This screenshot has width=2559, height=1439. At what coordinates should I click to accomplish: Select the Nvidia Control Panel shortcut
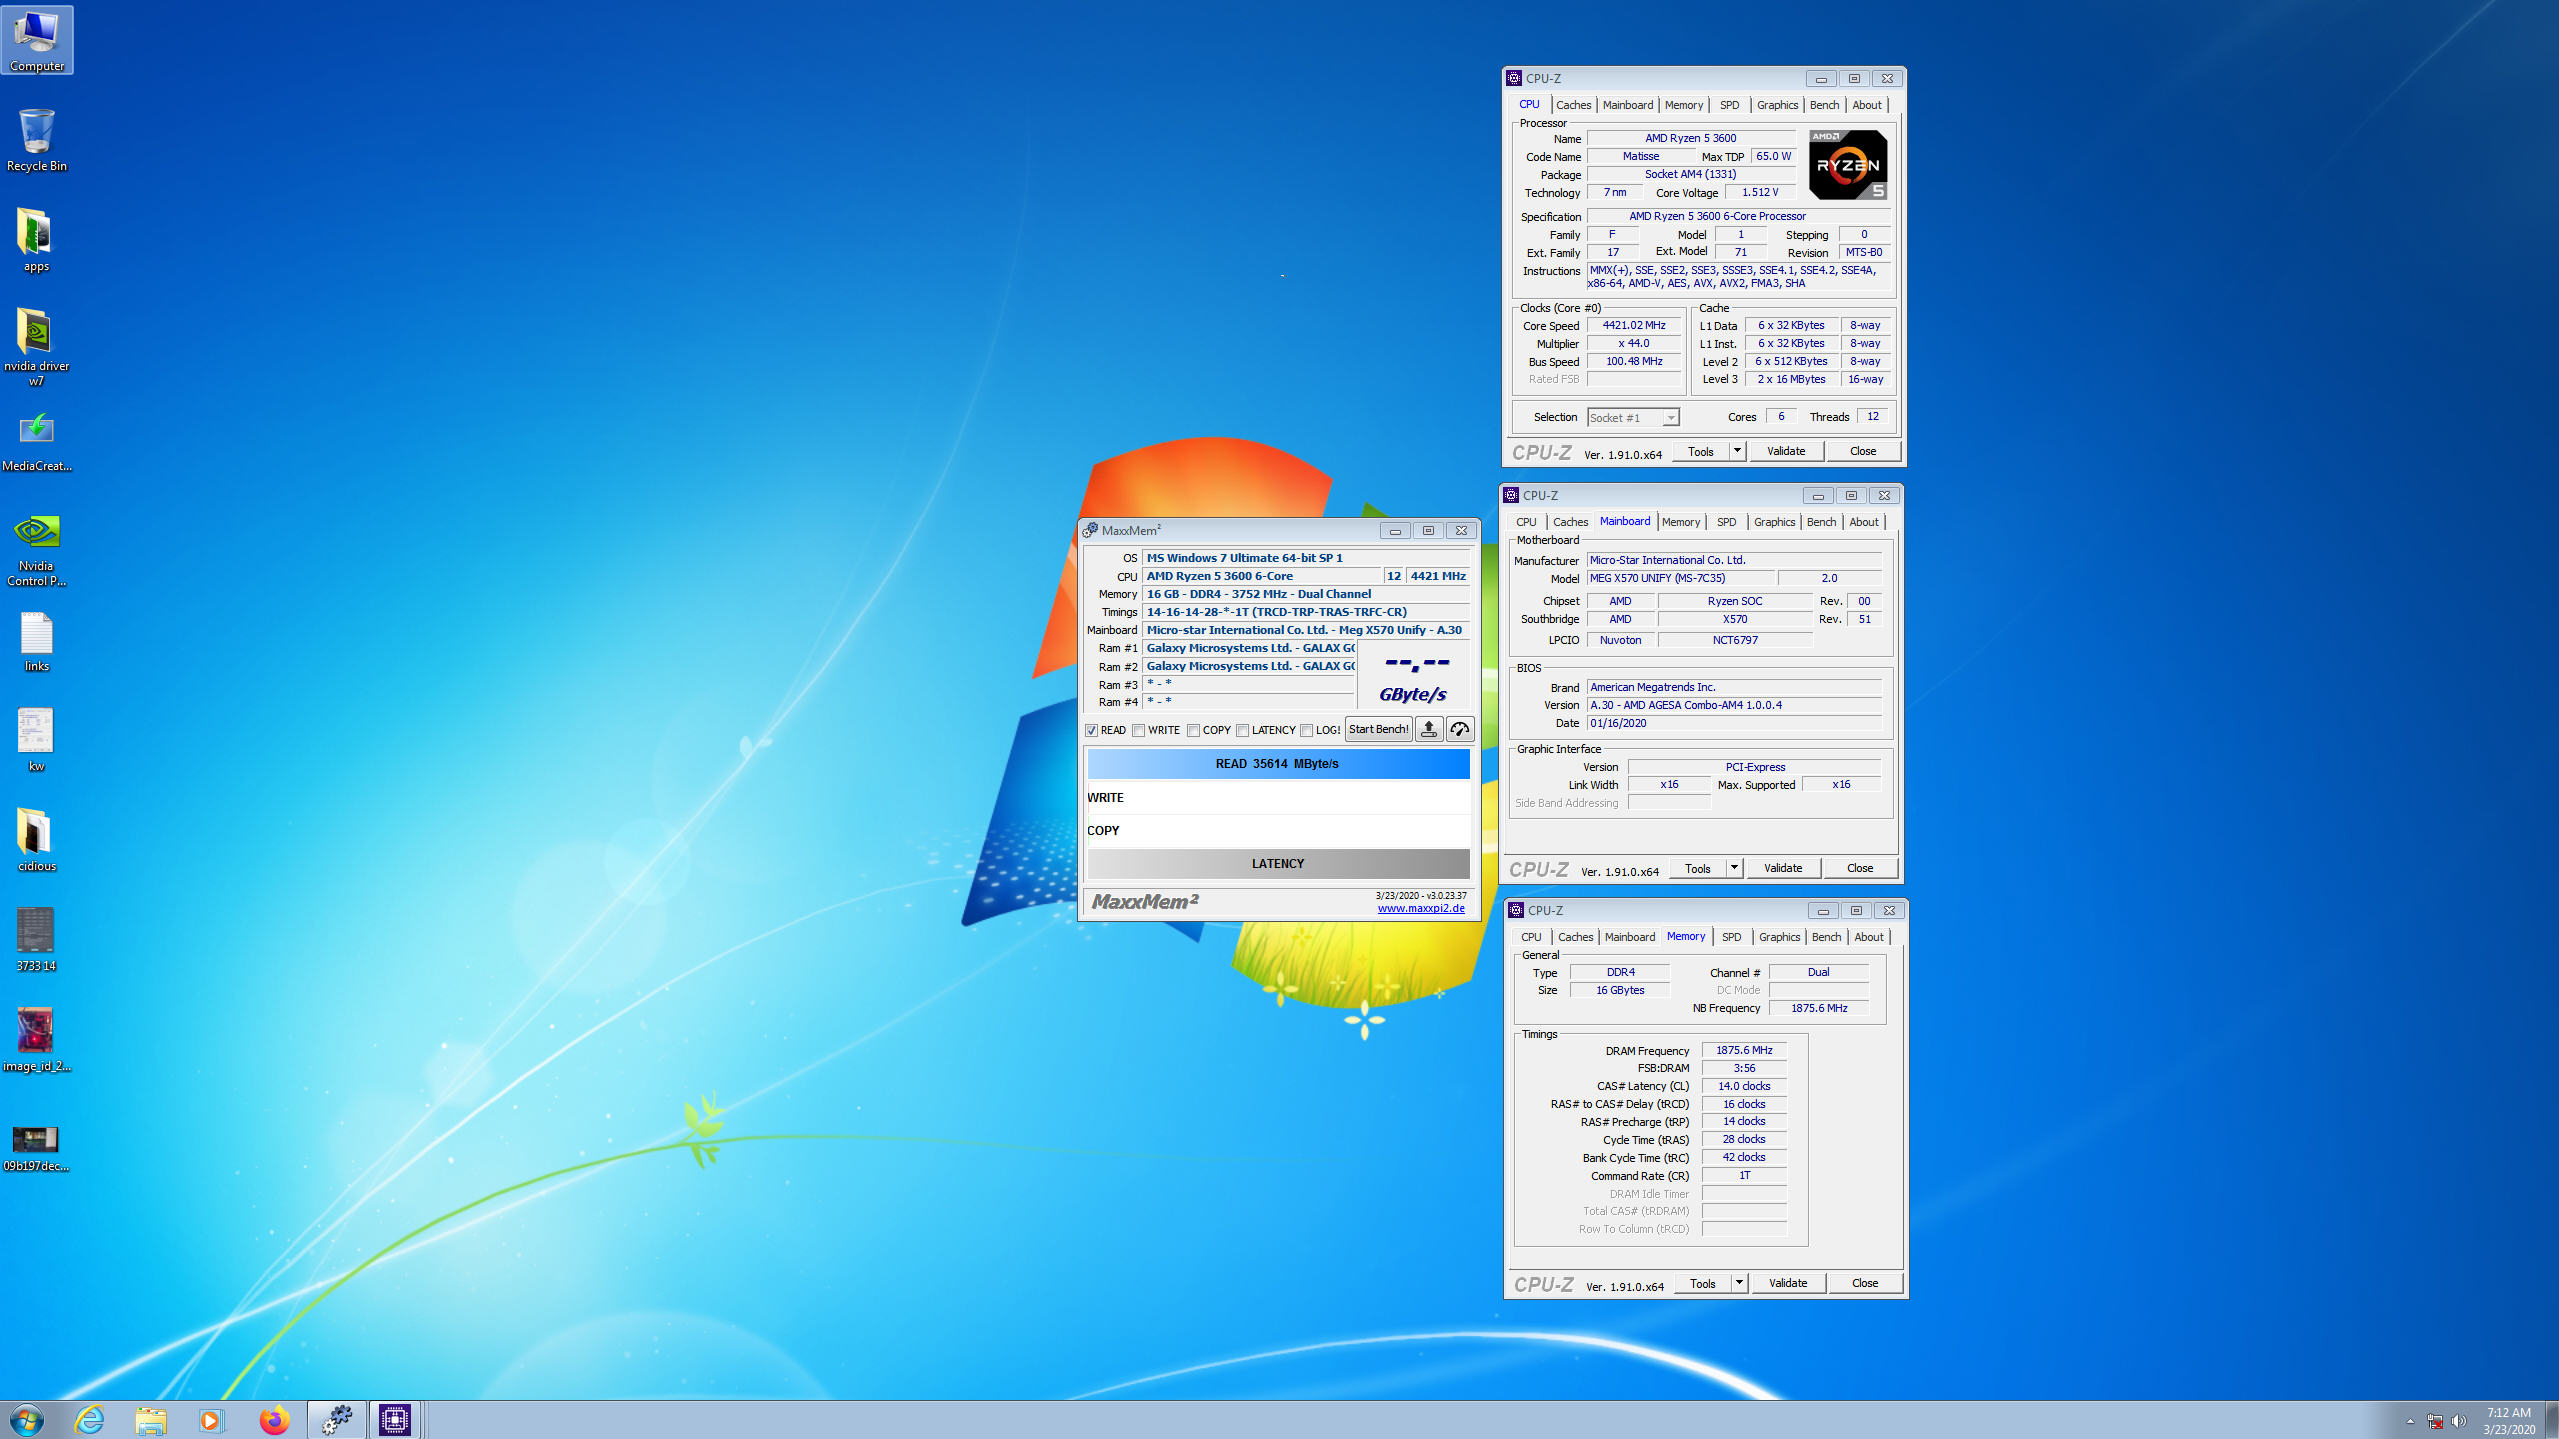tap(37, 548)
